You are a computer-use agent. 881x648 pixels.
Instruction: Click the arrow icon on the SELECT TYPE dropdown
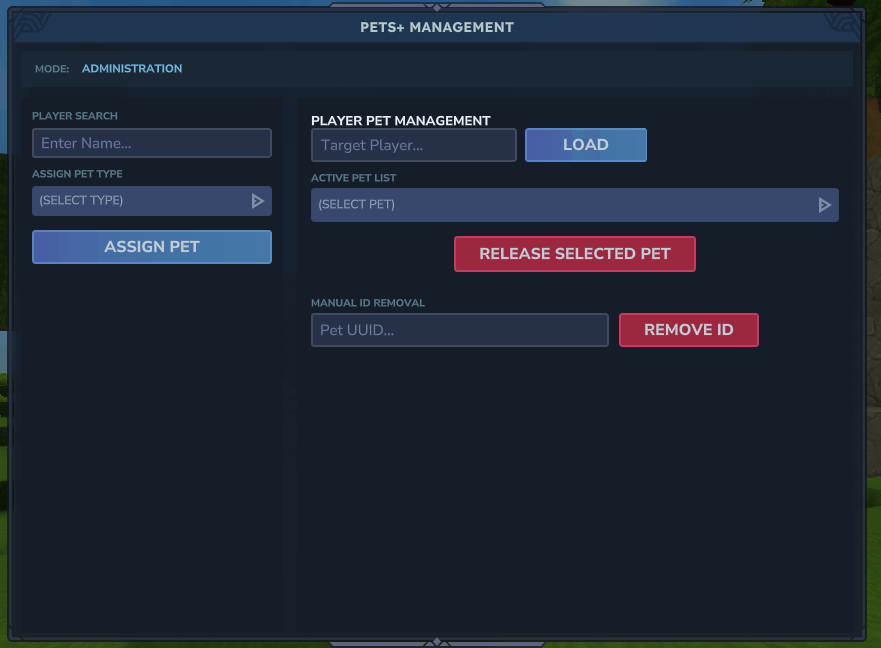258,201
